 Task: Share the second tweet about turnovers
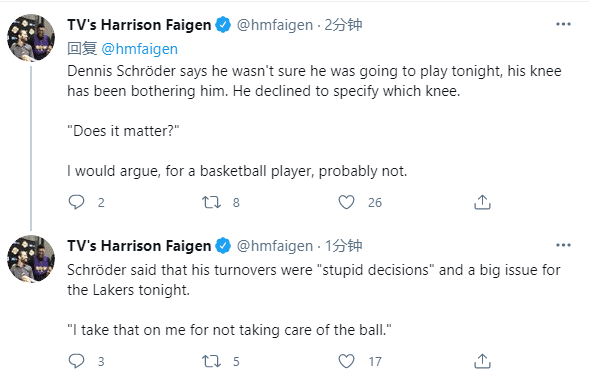click(482, 361)
